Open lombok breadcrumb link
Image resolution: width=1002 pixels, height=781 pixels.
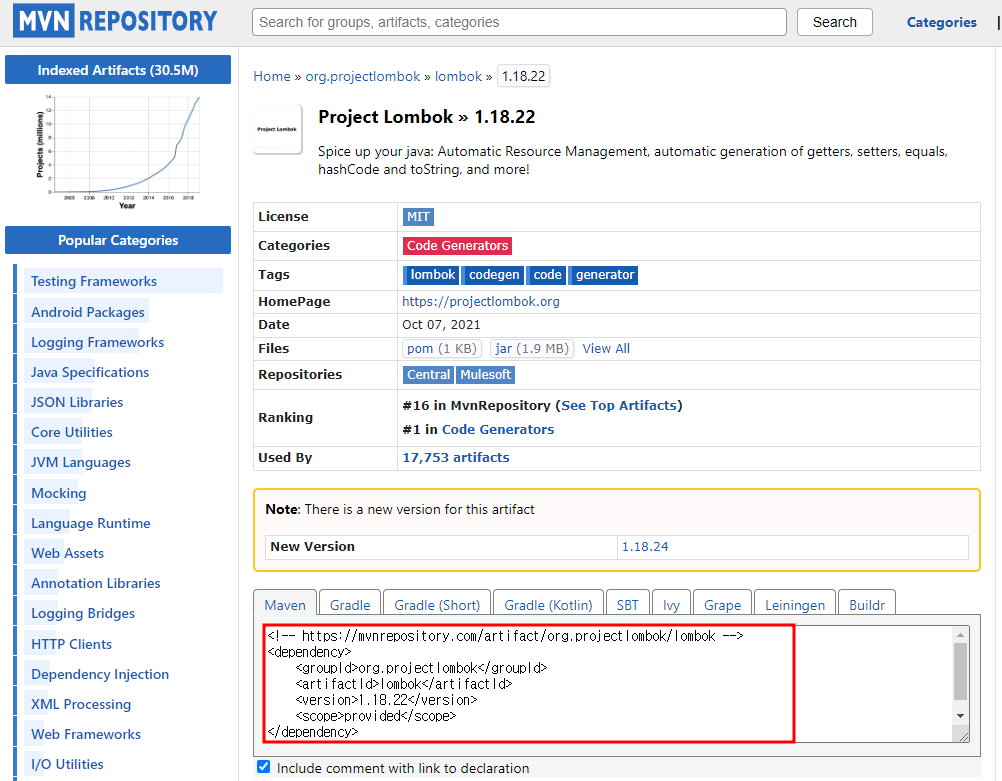458,76
